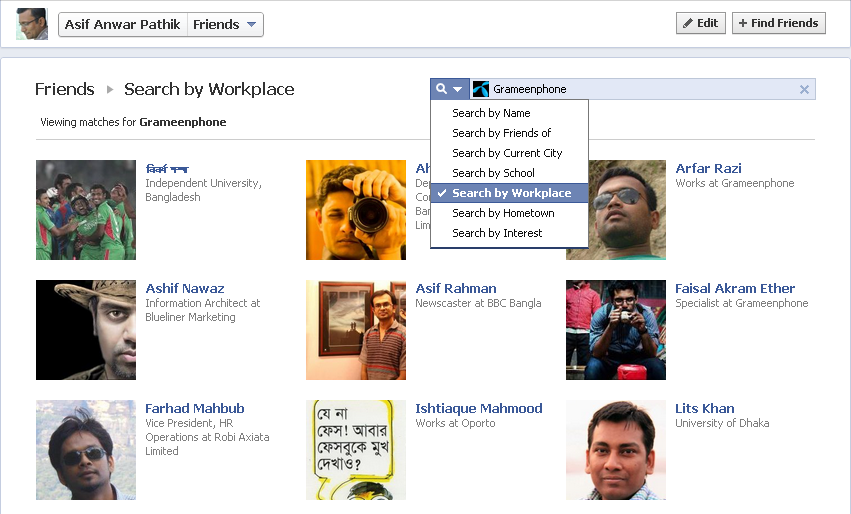Click the 'University of Dhaka' text

722,423
